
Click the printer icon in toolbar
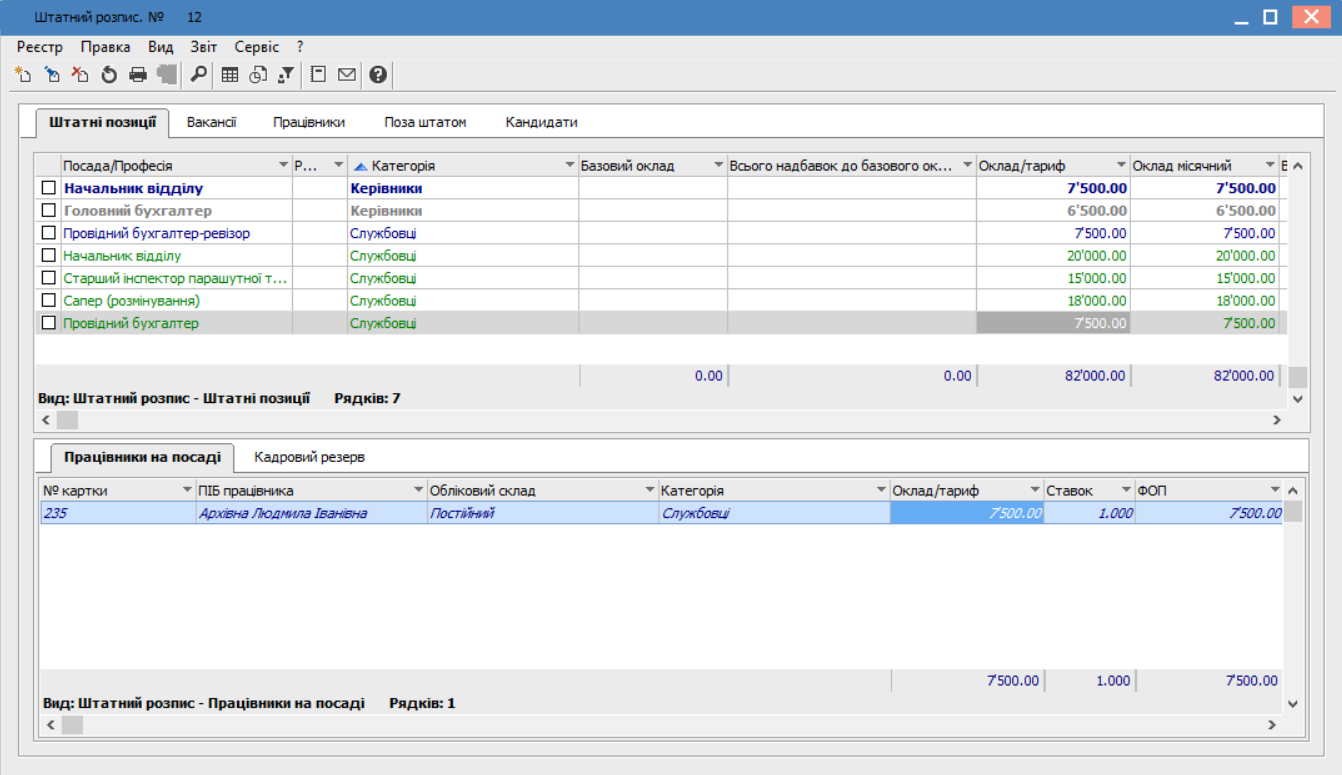click(x=138, y=74)
